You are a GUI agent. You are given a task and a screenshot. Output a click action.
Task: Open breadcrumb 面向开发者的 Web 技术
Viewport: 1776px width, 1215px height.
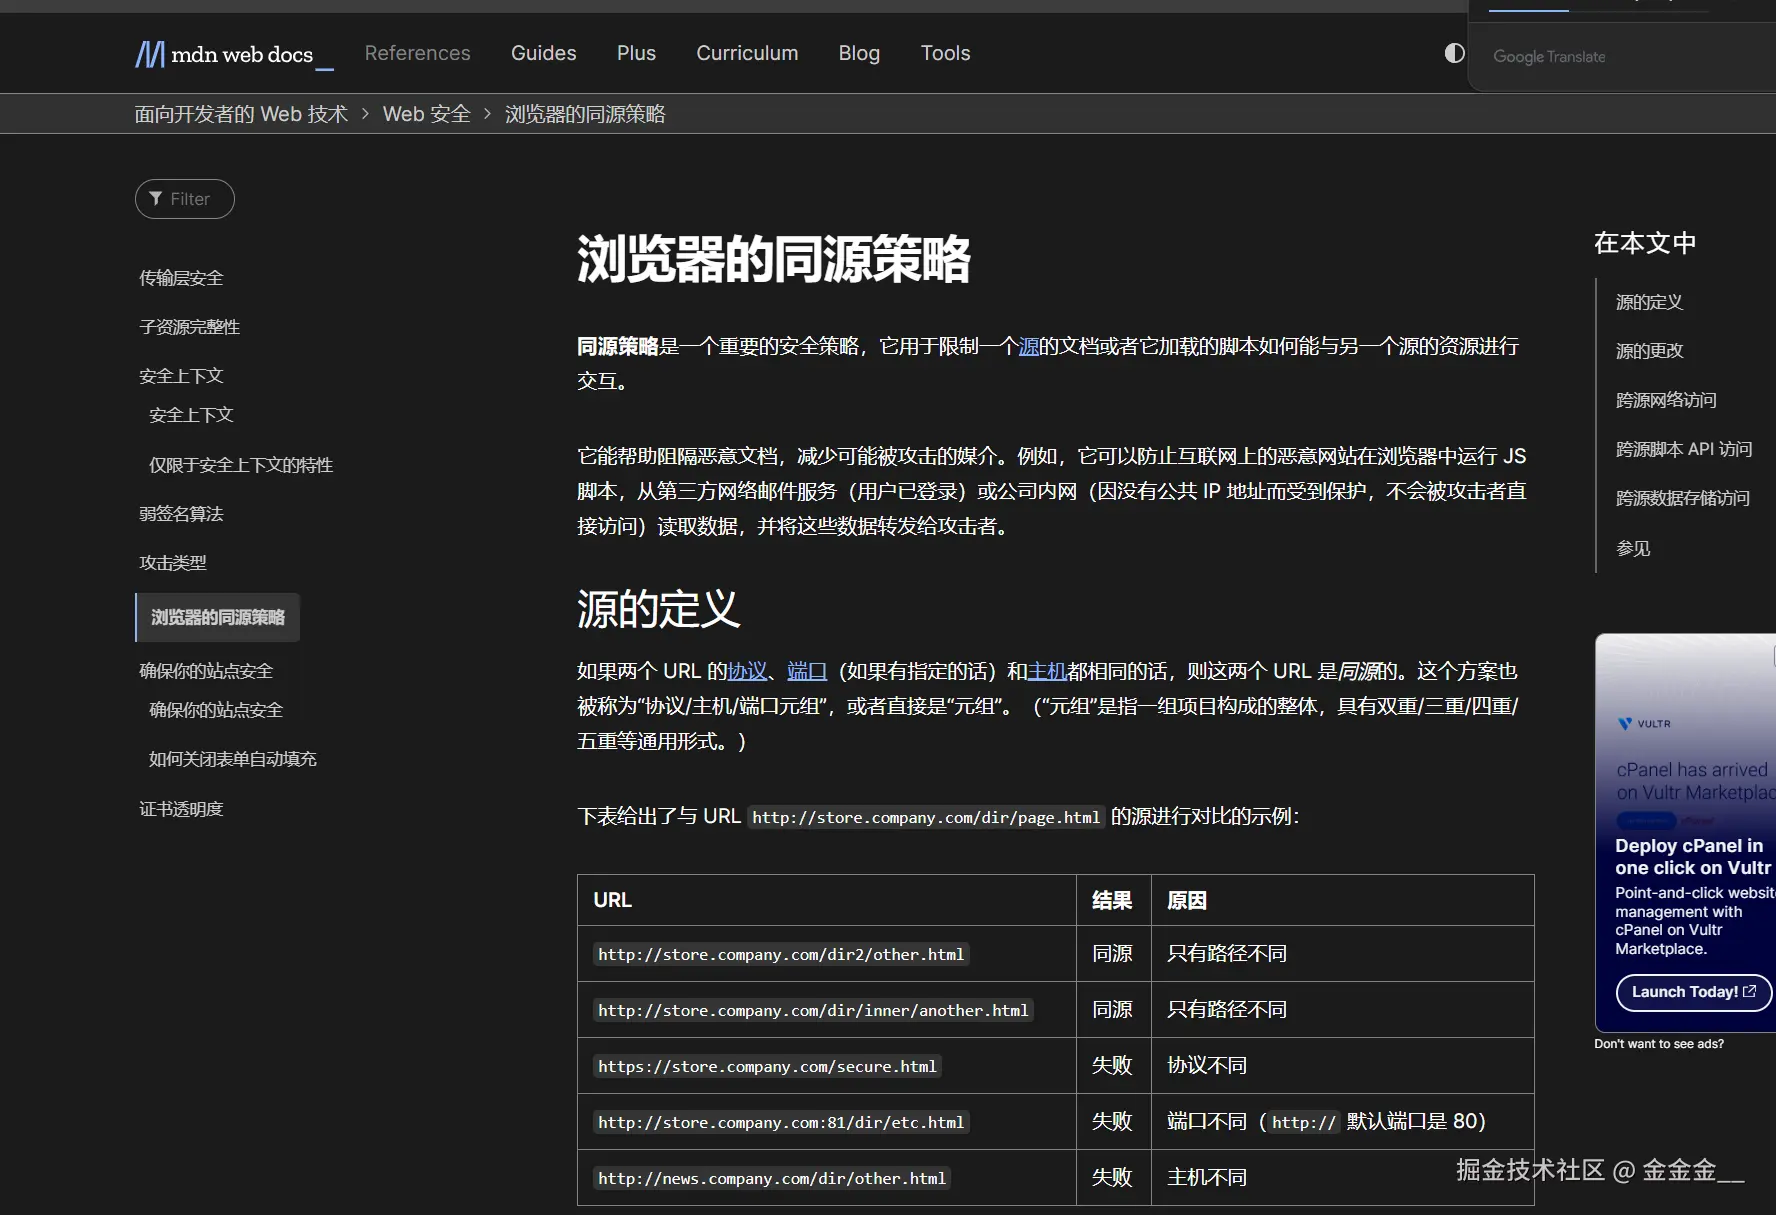click(x=241, y=114)
